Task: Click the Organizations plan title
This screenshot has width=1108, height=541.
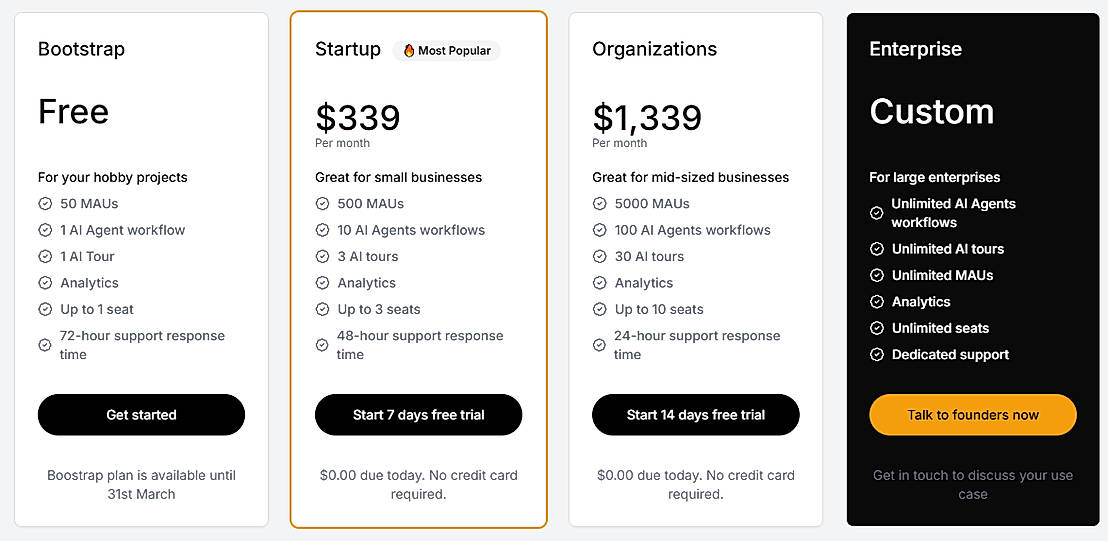Action: pos(654,49)
